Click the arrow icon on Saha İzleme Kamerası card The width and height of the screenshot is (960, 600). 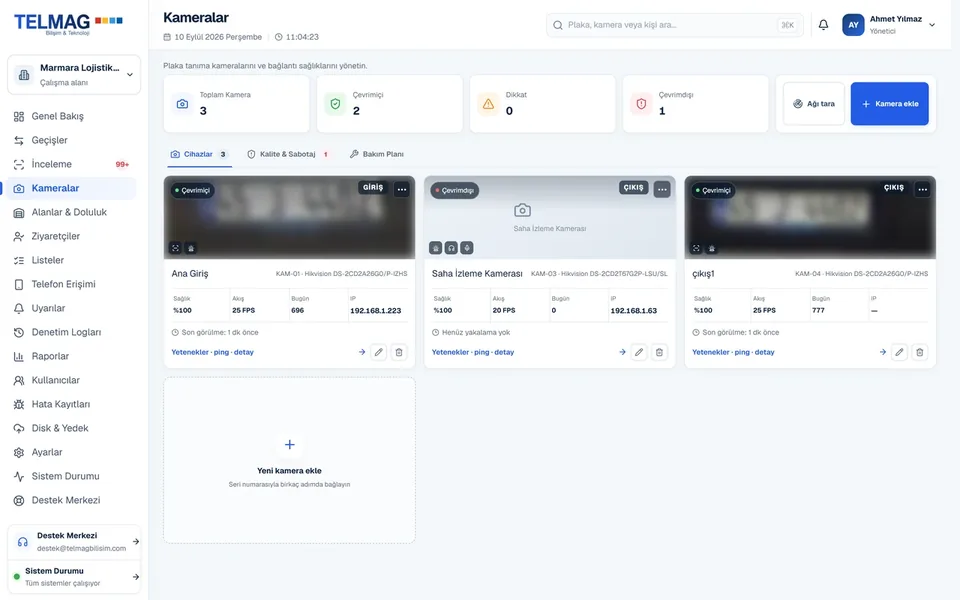[622, 352]
